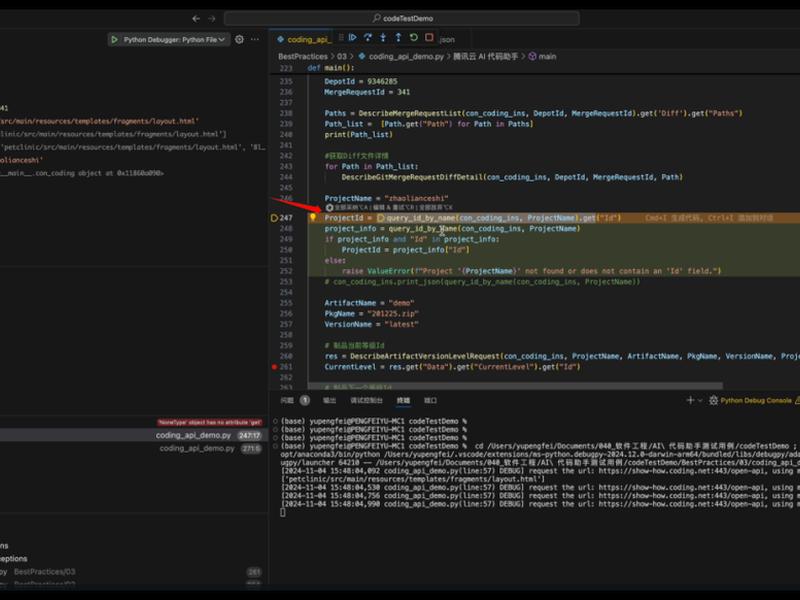Click the BestPractices/03 breakpoint entry numbered 261
Screen dimensions: 800x600
132,571
